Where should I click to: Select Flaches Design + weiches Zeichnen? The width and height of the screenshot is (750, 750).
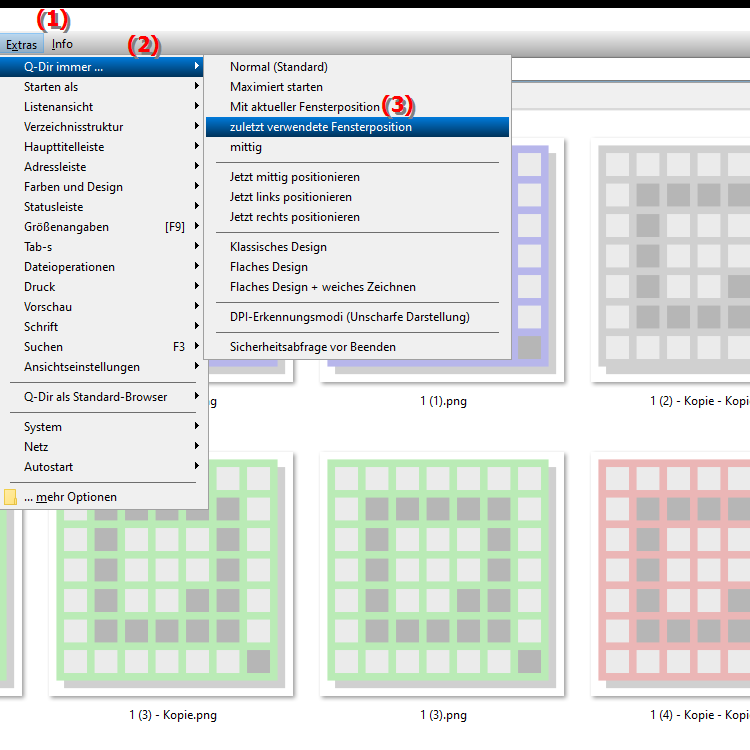pyautogui.click(x=357, y=287)
